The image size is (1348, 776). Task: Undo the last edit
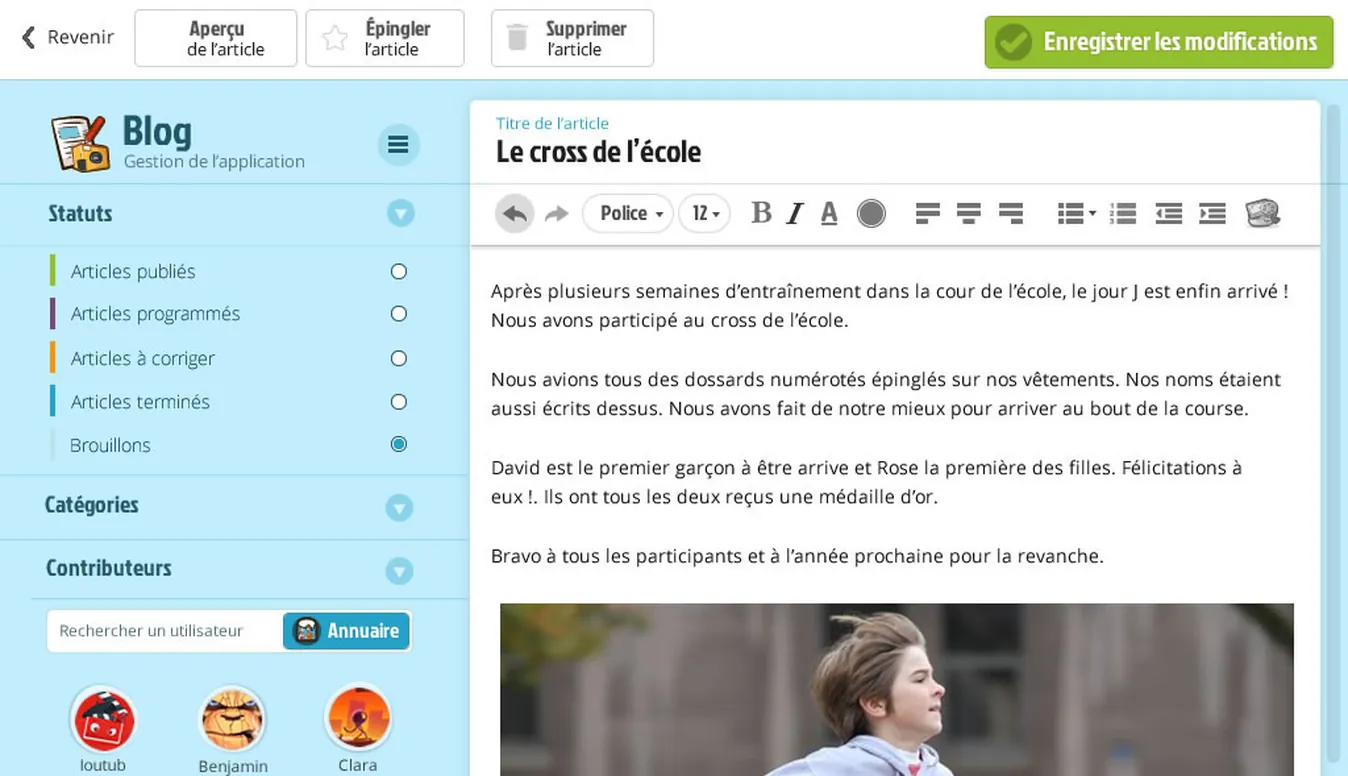(x=514, y=213)
